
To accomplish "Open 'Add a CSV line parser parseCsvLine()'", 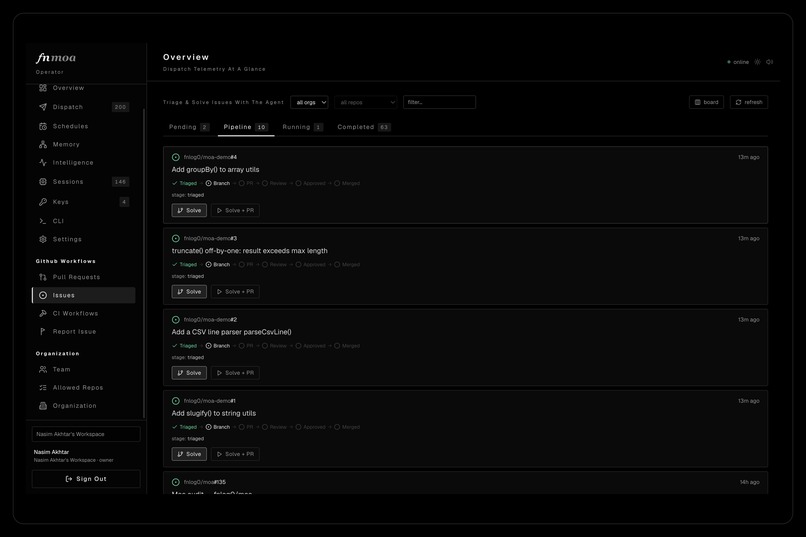I will [231, 332].
